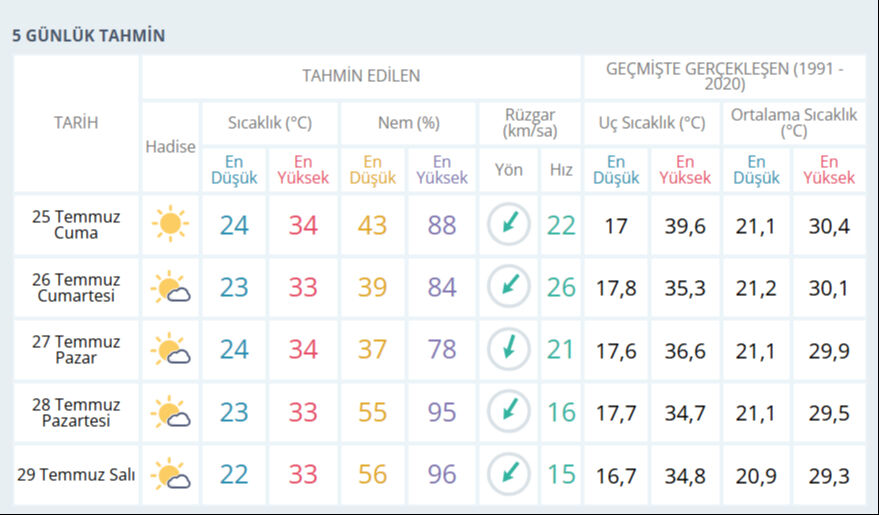Screen dimensions: 879x515
Task: Click the sunny weather icon for 25 Temmuz
Action: pyautogui.click(x=170, y=225)
